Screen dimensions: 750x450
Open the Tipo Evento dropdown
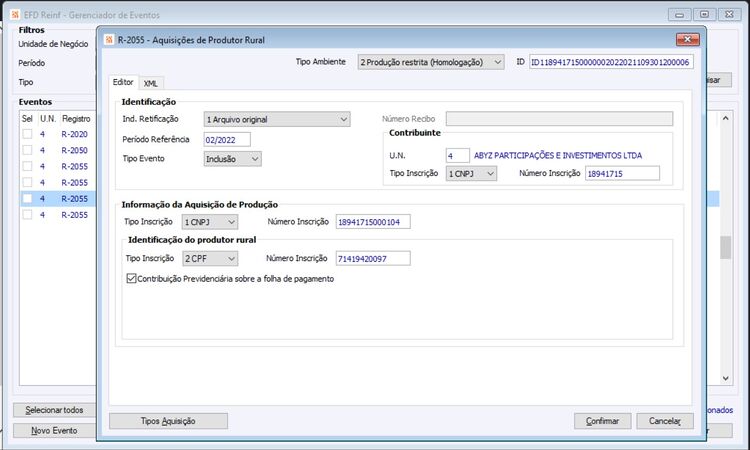pyautogui.click(x=232, y=159)
